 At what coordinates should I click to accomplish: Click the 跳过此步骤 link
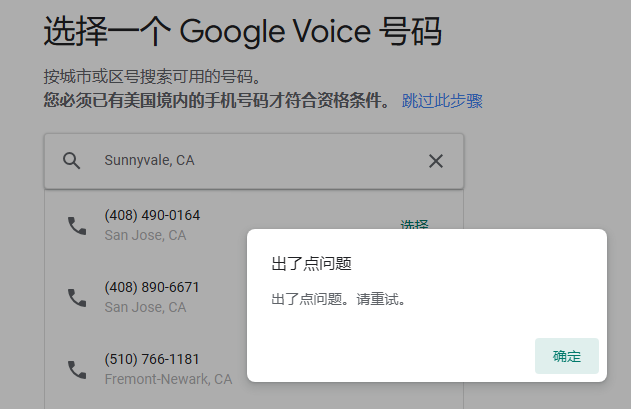[x=442, y=101]
